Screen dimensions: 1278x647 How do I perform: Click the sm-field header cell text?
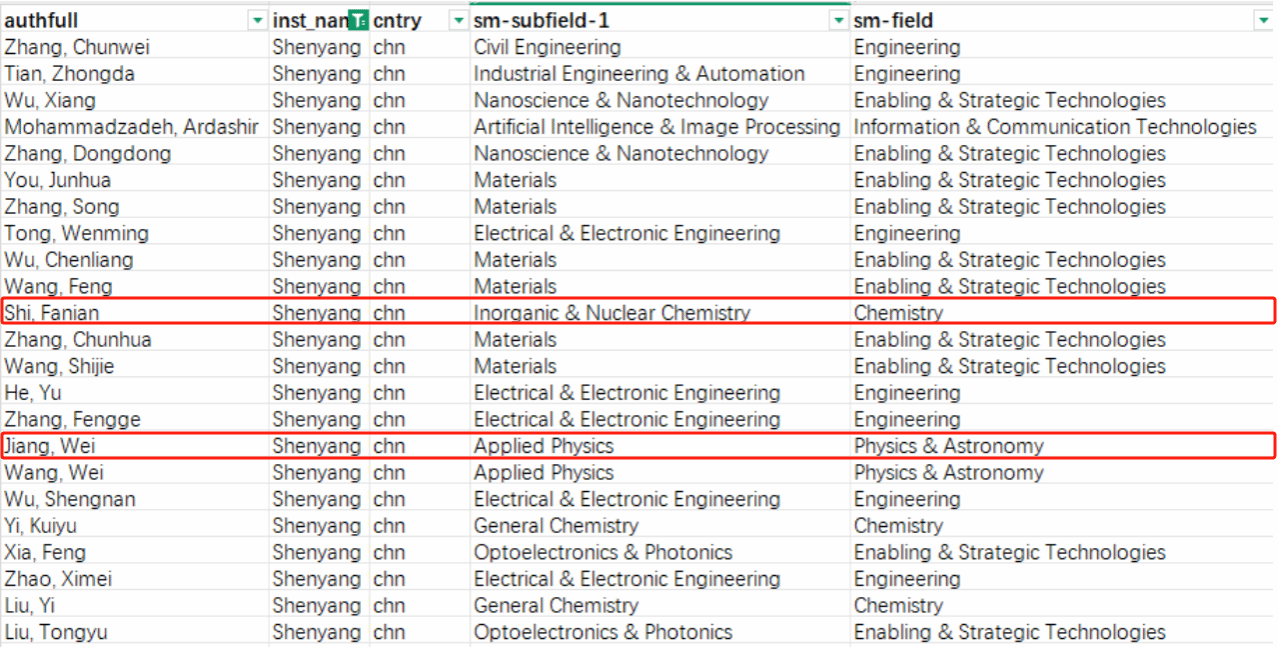click(893, 21)
